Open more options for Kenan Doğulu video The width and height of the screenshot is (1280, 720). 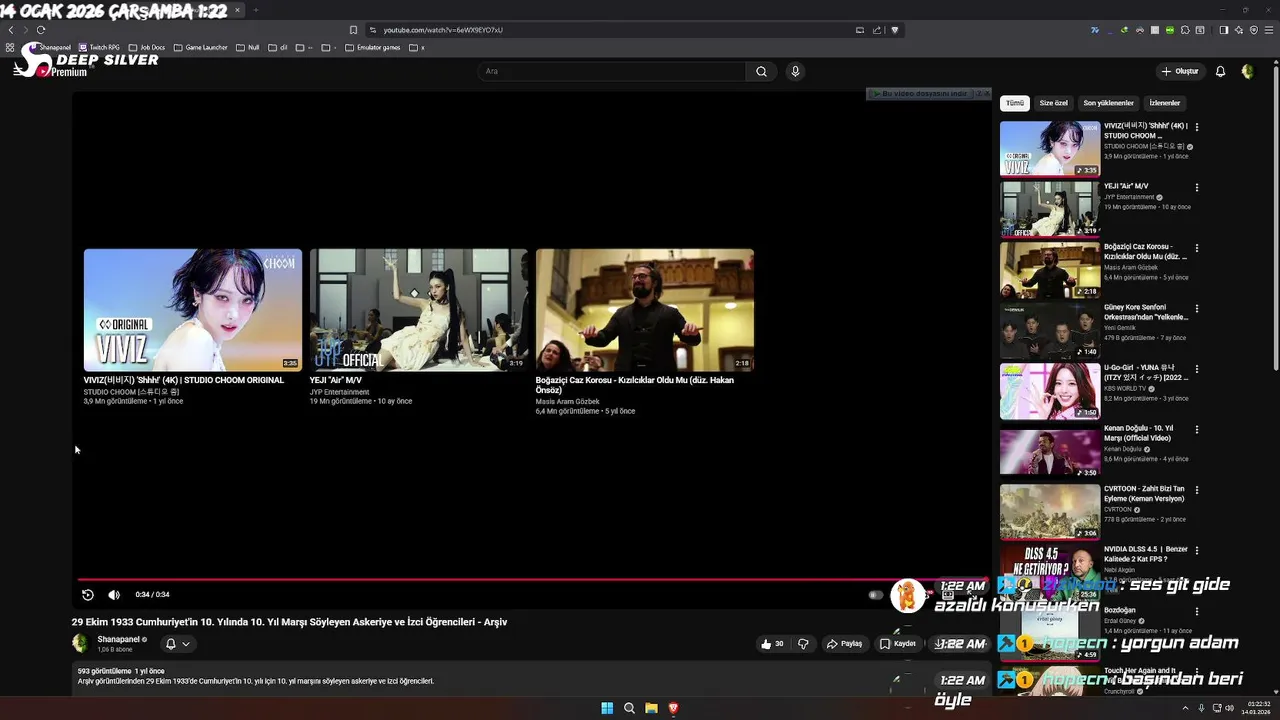(x=1196, y=429)
